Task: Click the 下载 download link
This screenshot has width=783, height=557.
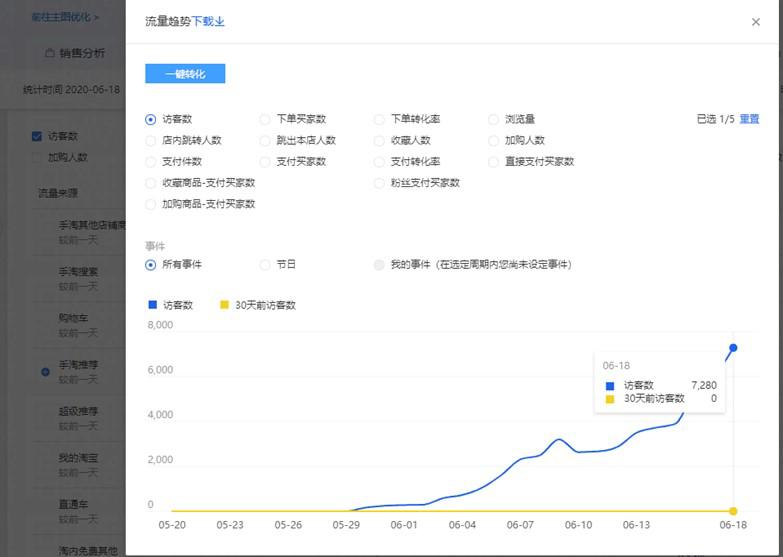Action: (208, 21)
